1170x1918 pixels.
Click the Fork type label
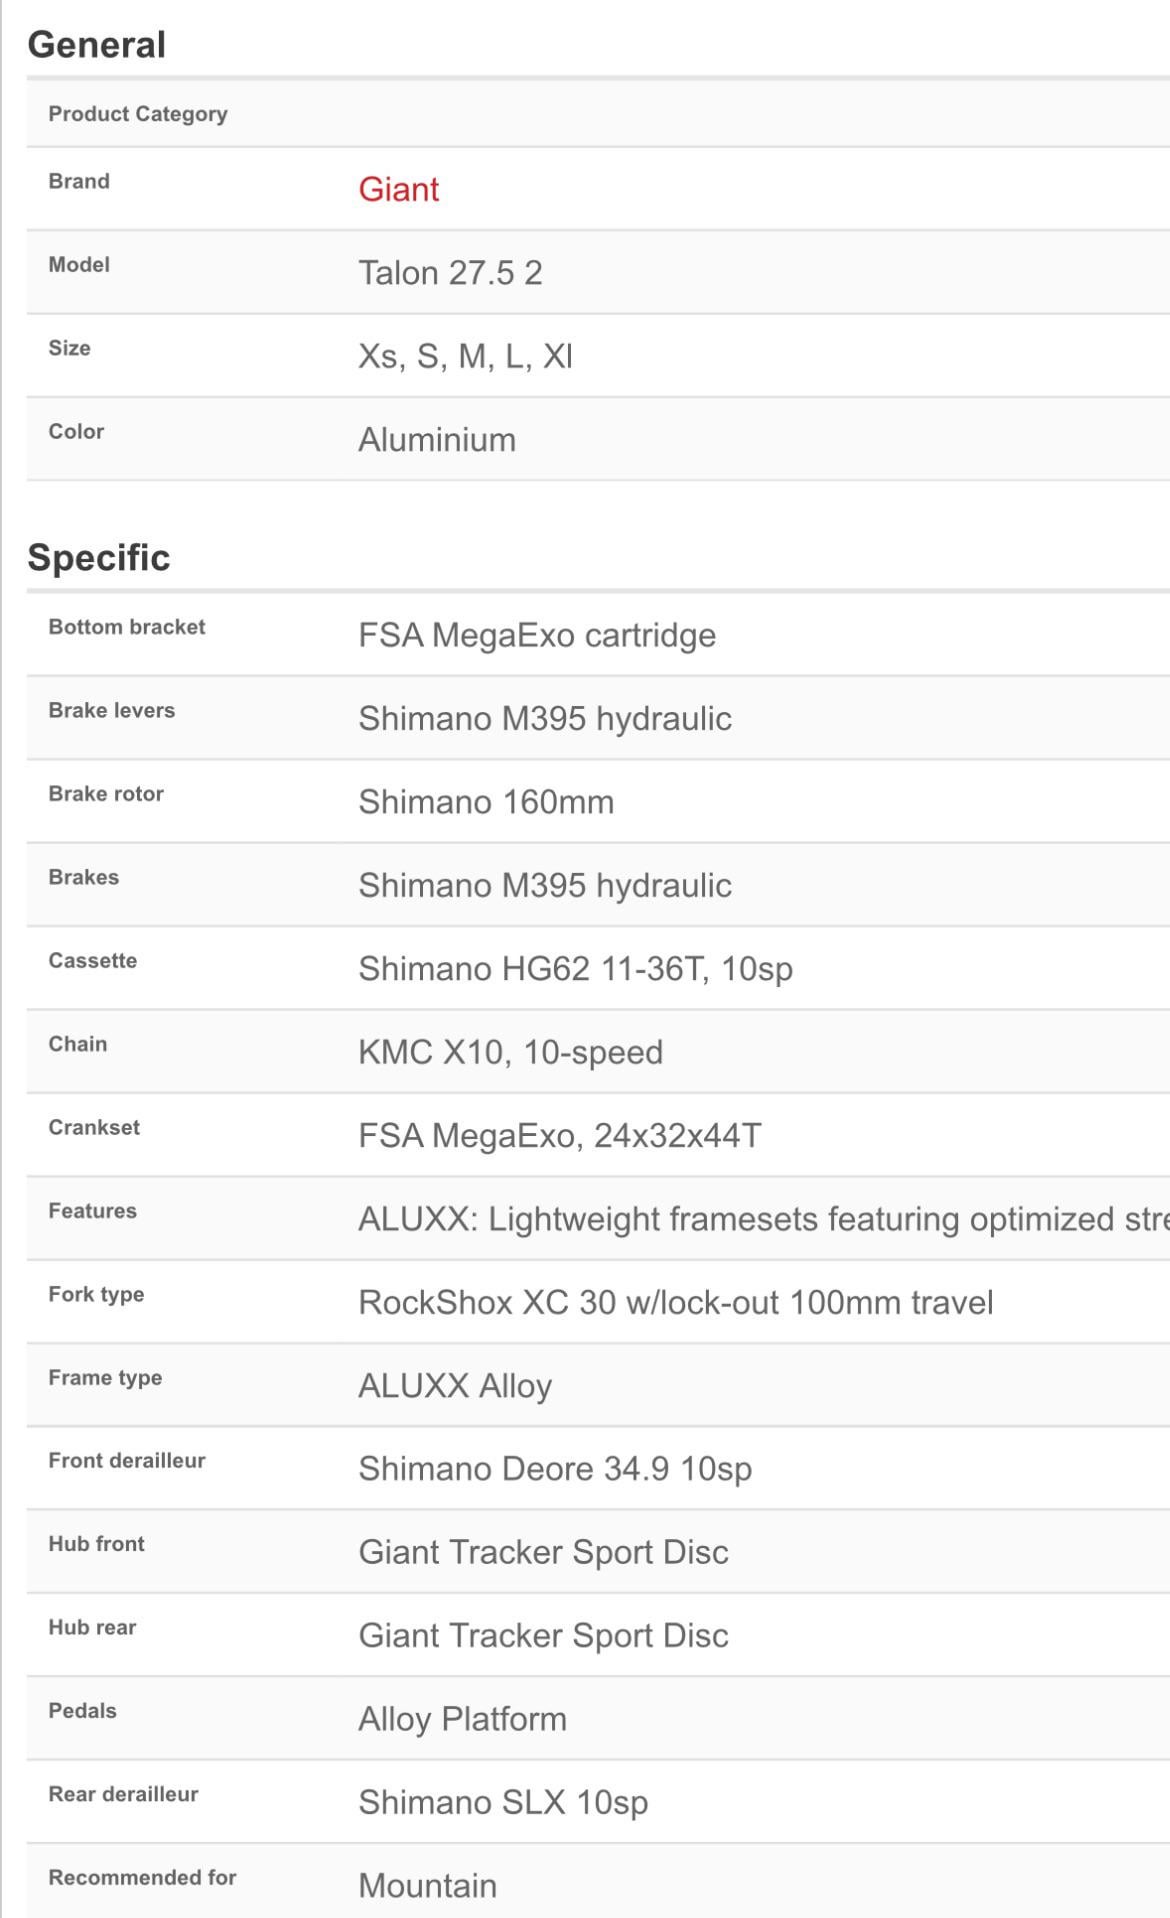click(96, 1294)
